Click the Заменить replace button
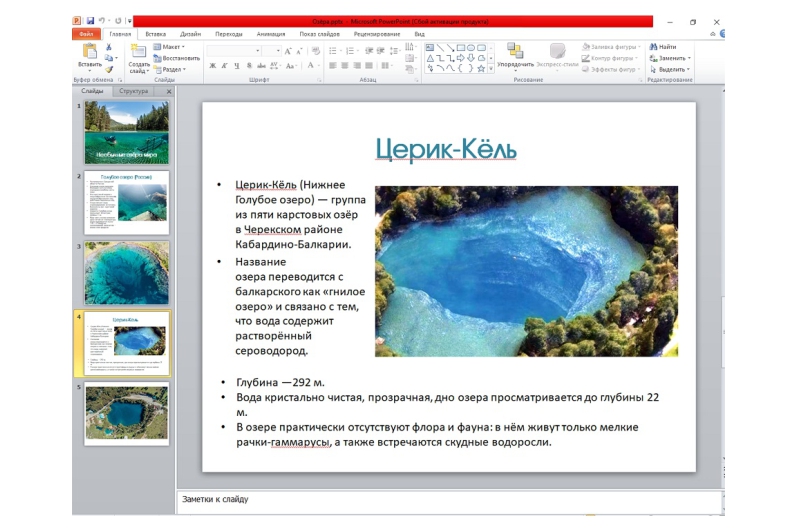 pyautogui.click(x=670, y=58)
